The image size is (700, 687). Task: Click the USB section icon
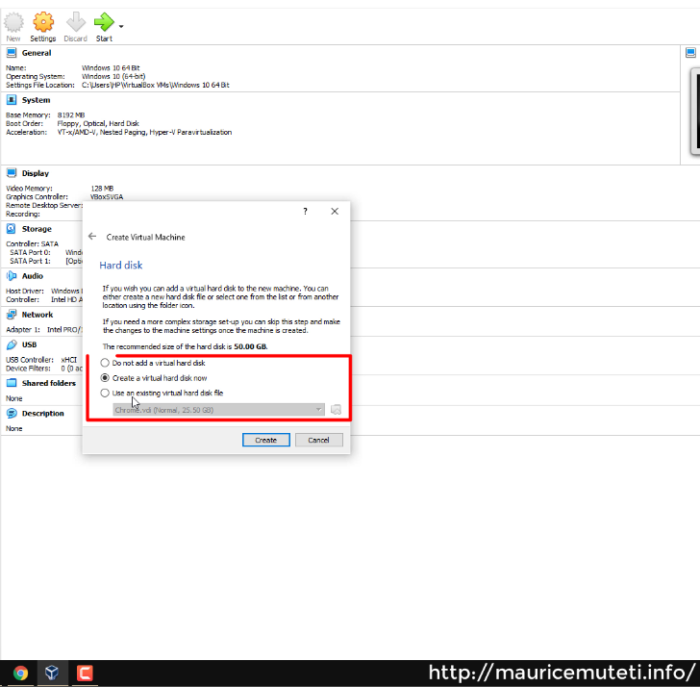click(11, 345)
